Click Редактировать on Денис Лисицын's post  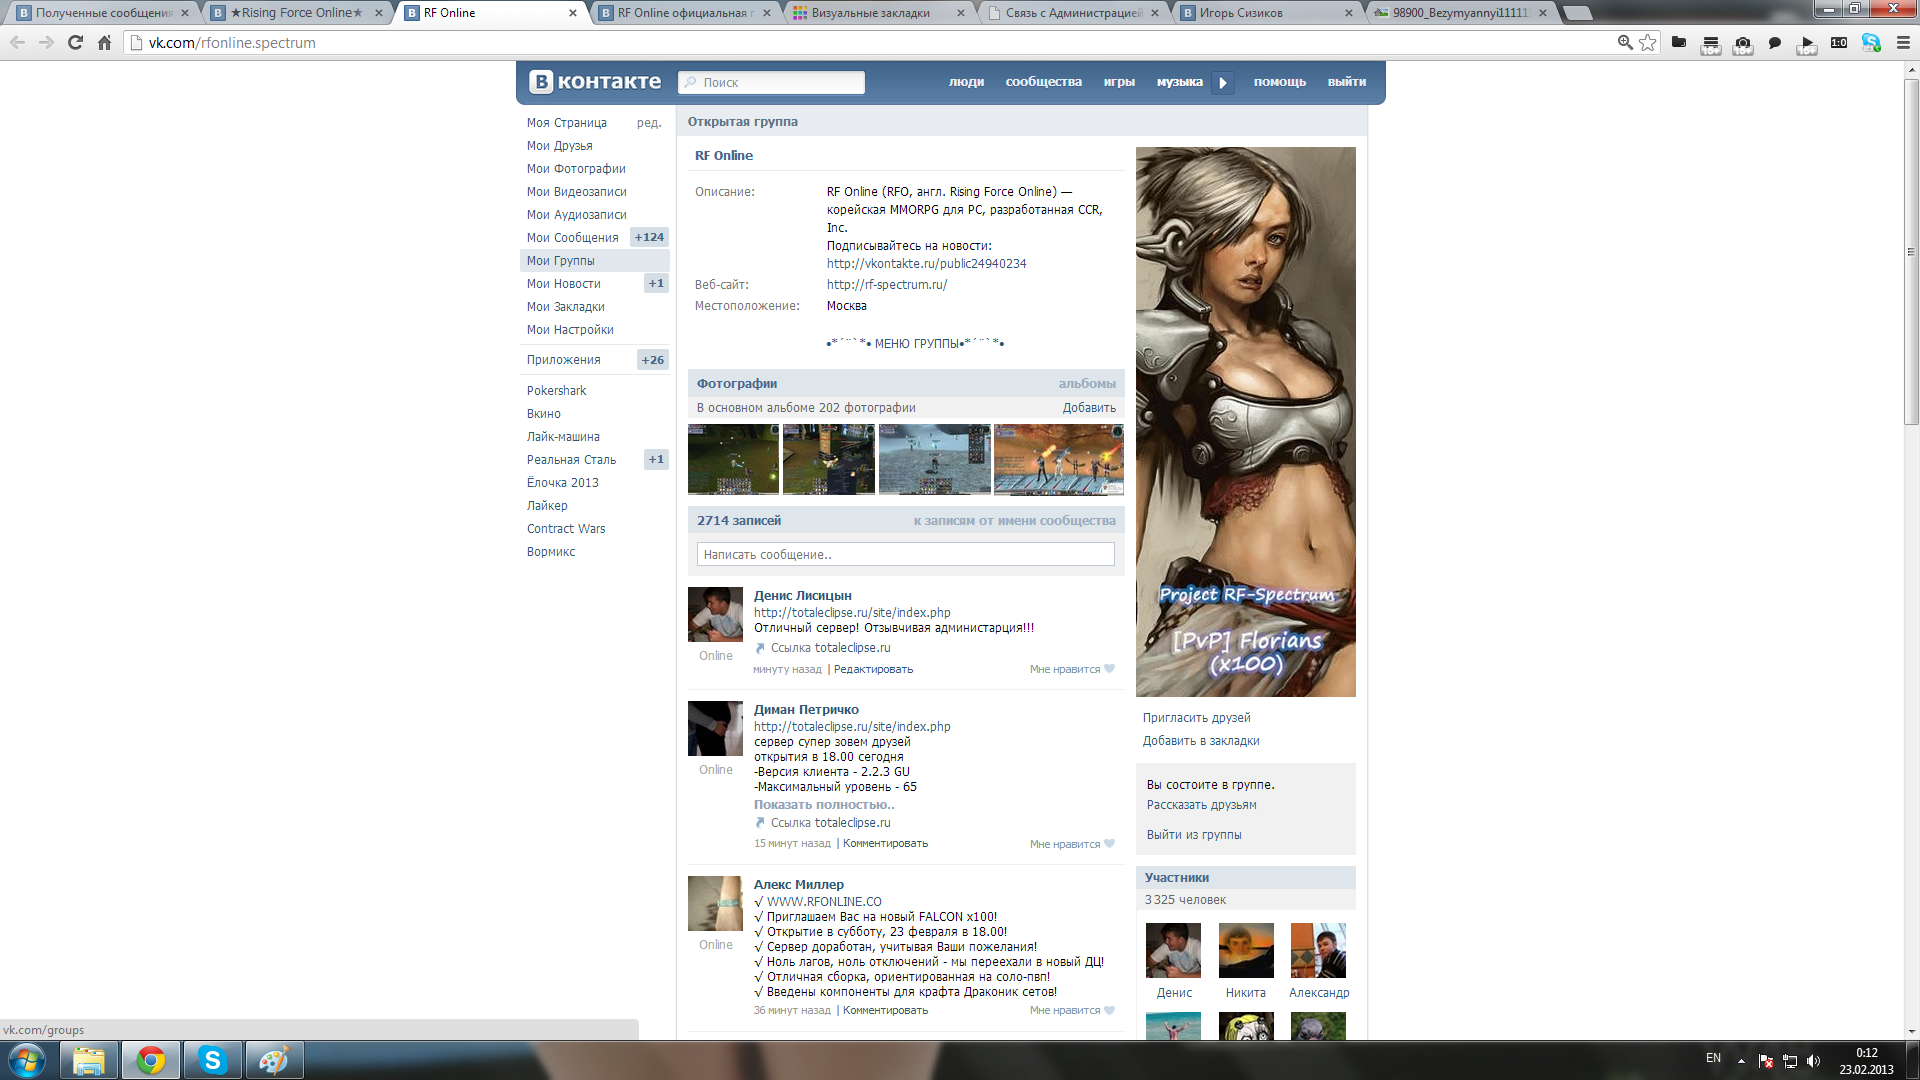873,670
